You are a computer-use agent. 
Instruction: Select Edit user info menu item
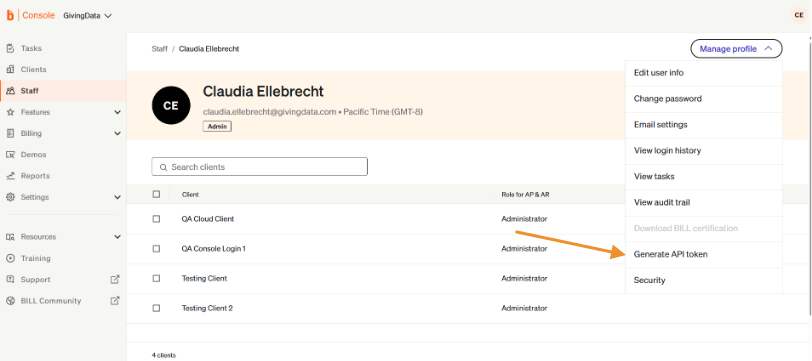coord(703,73)
